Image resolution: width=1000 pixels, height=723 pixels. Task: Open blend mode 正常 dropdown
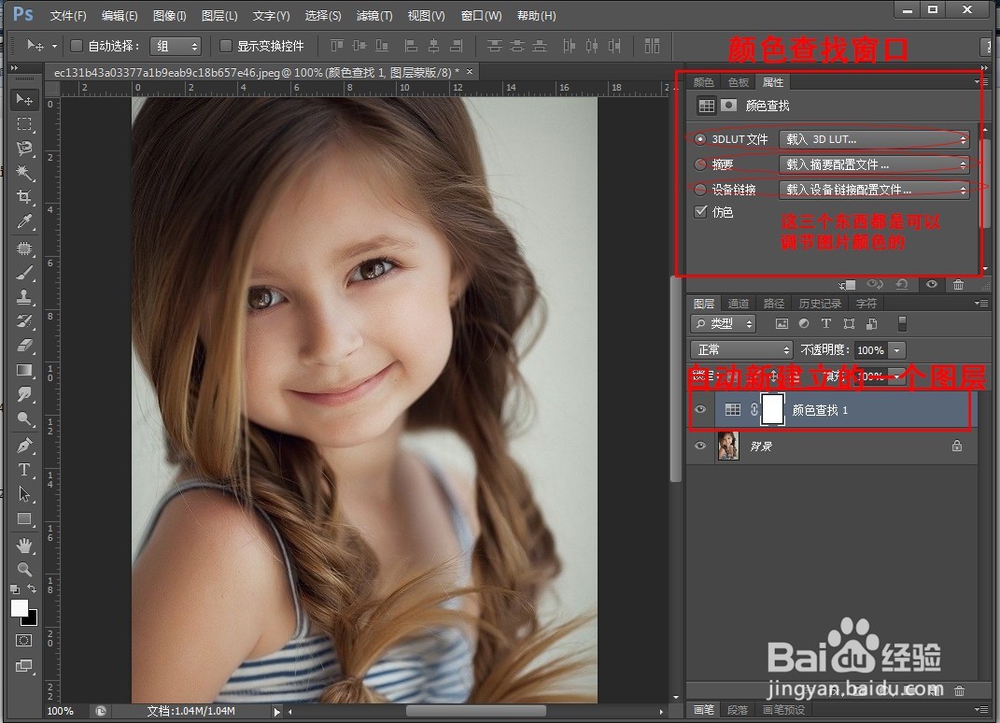pos(742,350)
